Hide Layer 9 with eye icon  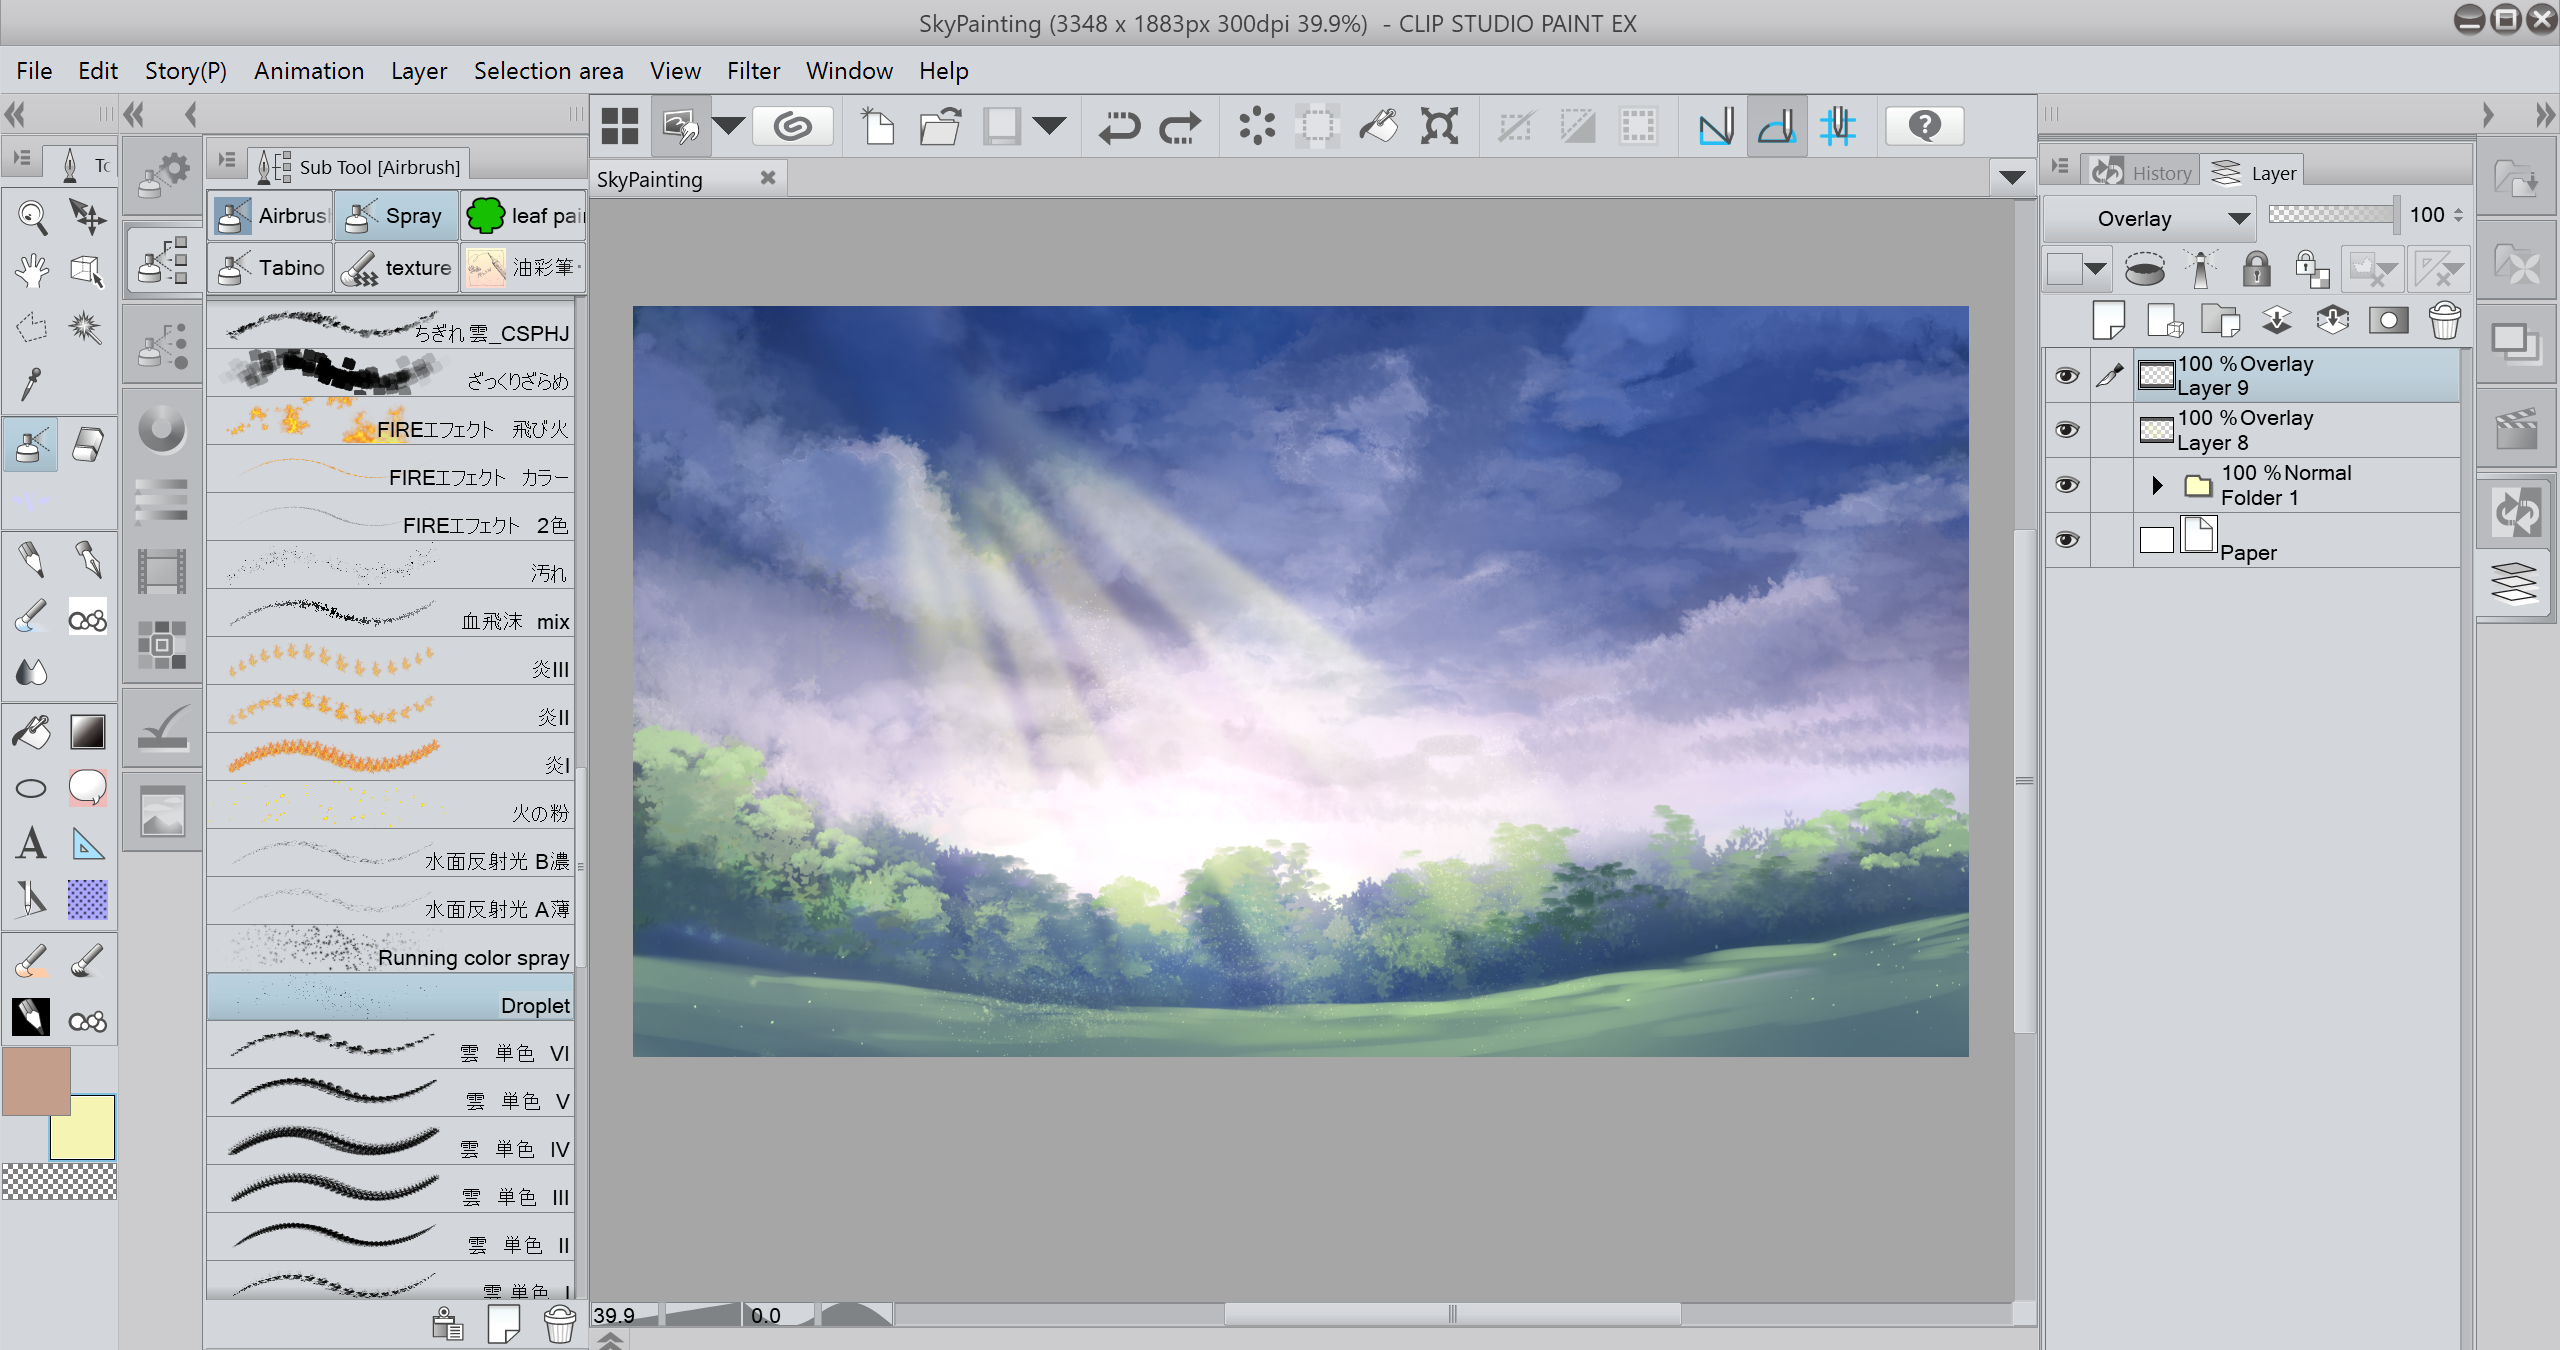point(2066,376)
